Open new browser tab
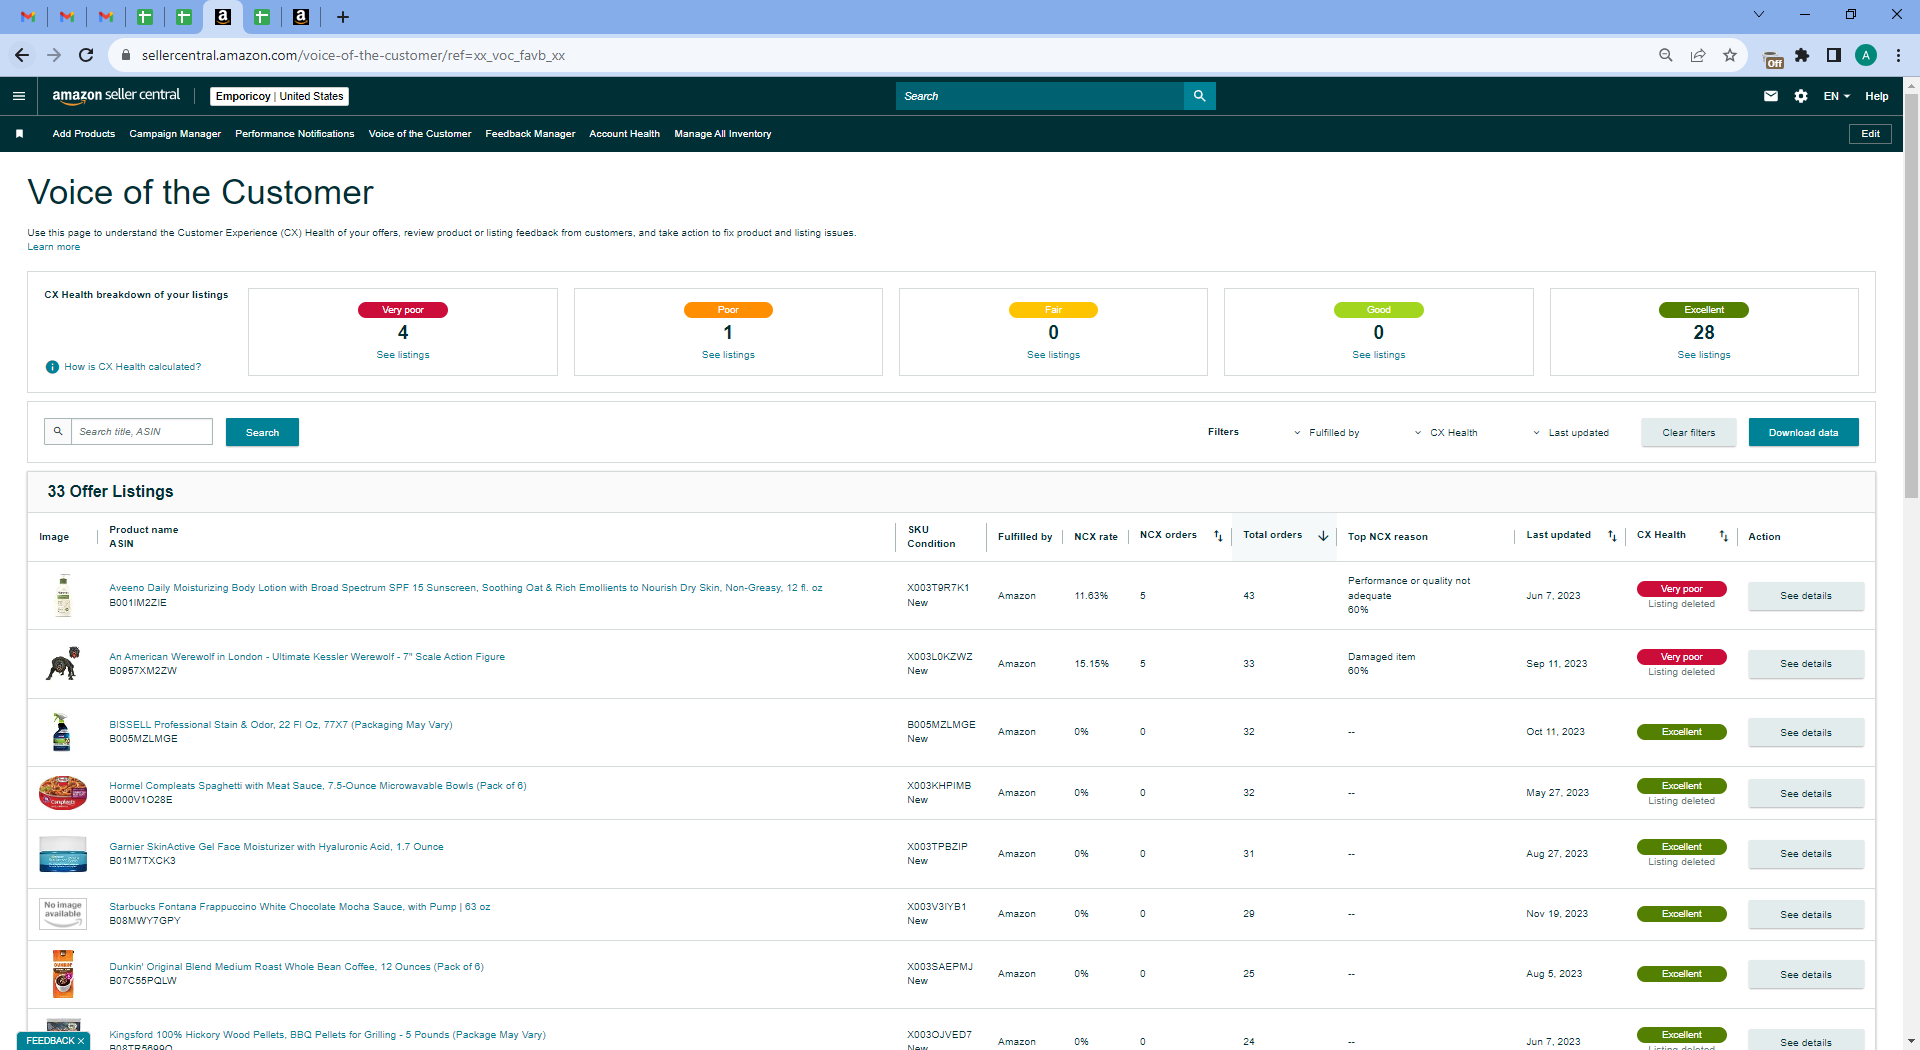Image resolution: width=1920 pixels, height=1050 pixels. pyautogui.click(x=342, y=17)
